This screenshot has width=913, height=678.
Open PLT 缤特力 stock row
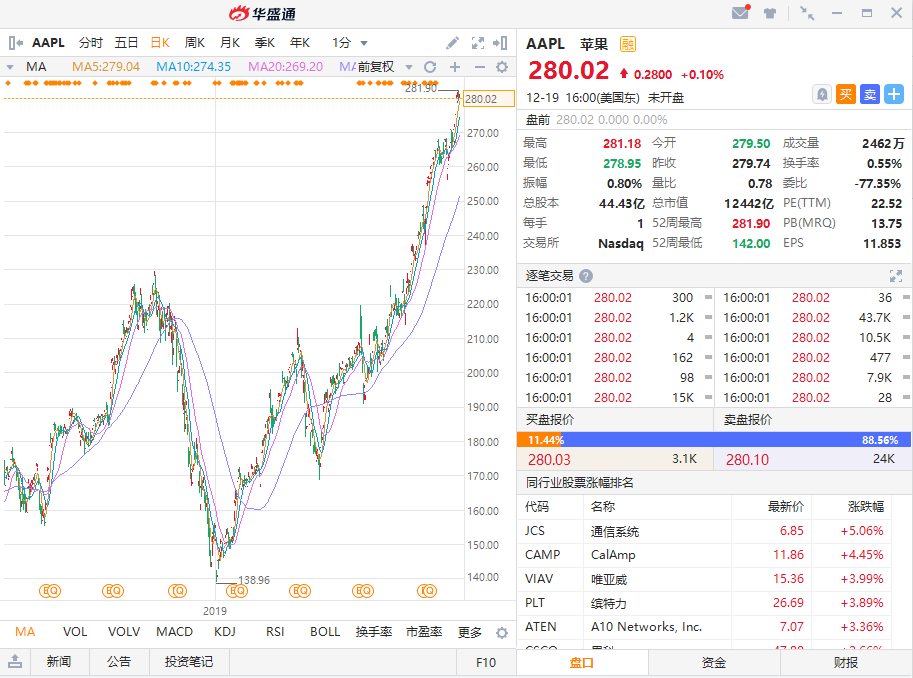[x=705, y=602]
